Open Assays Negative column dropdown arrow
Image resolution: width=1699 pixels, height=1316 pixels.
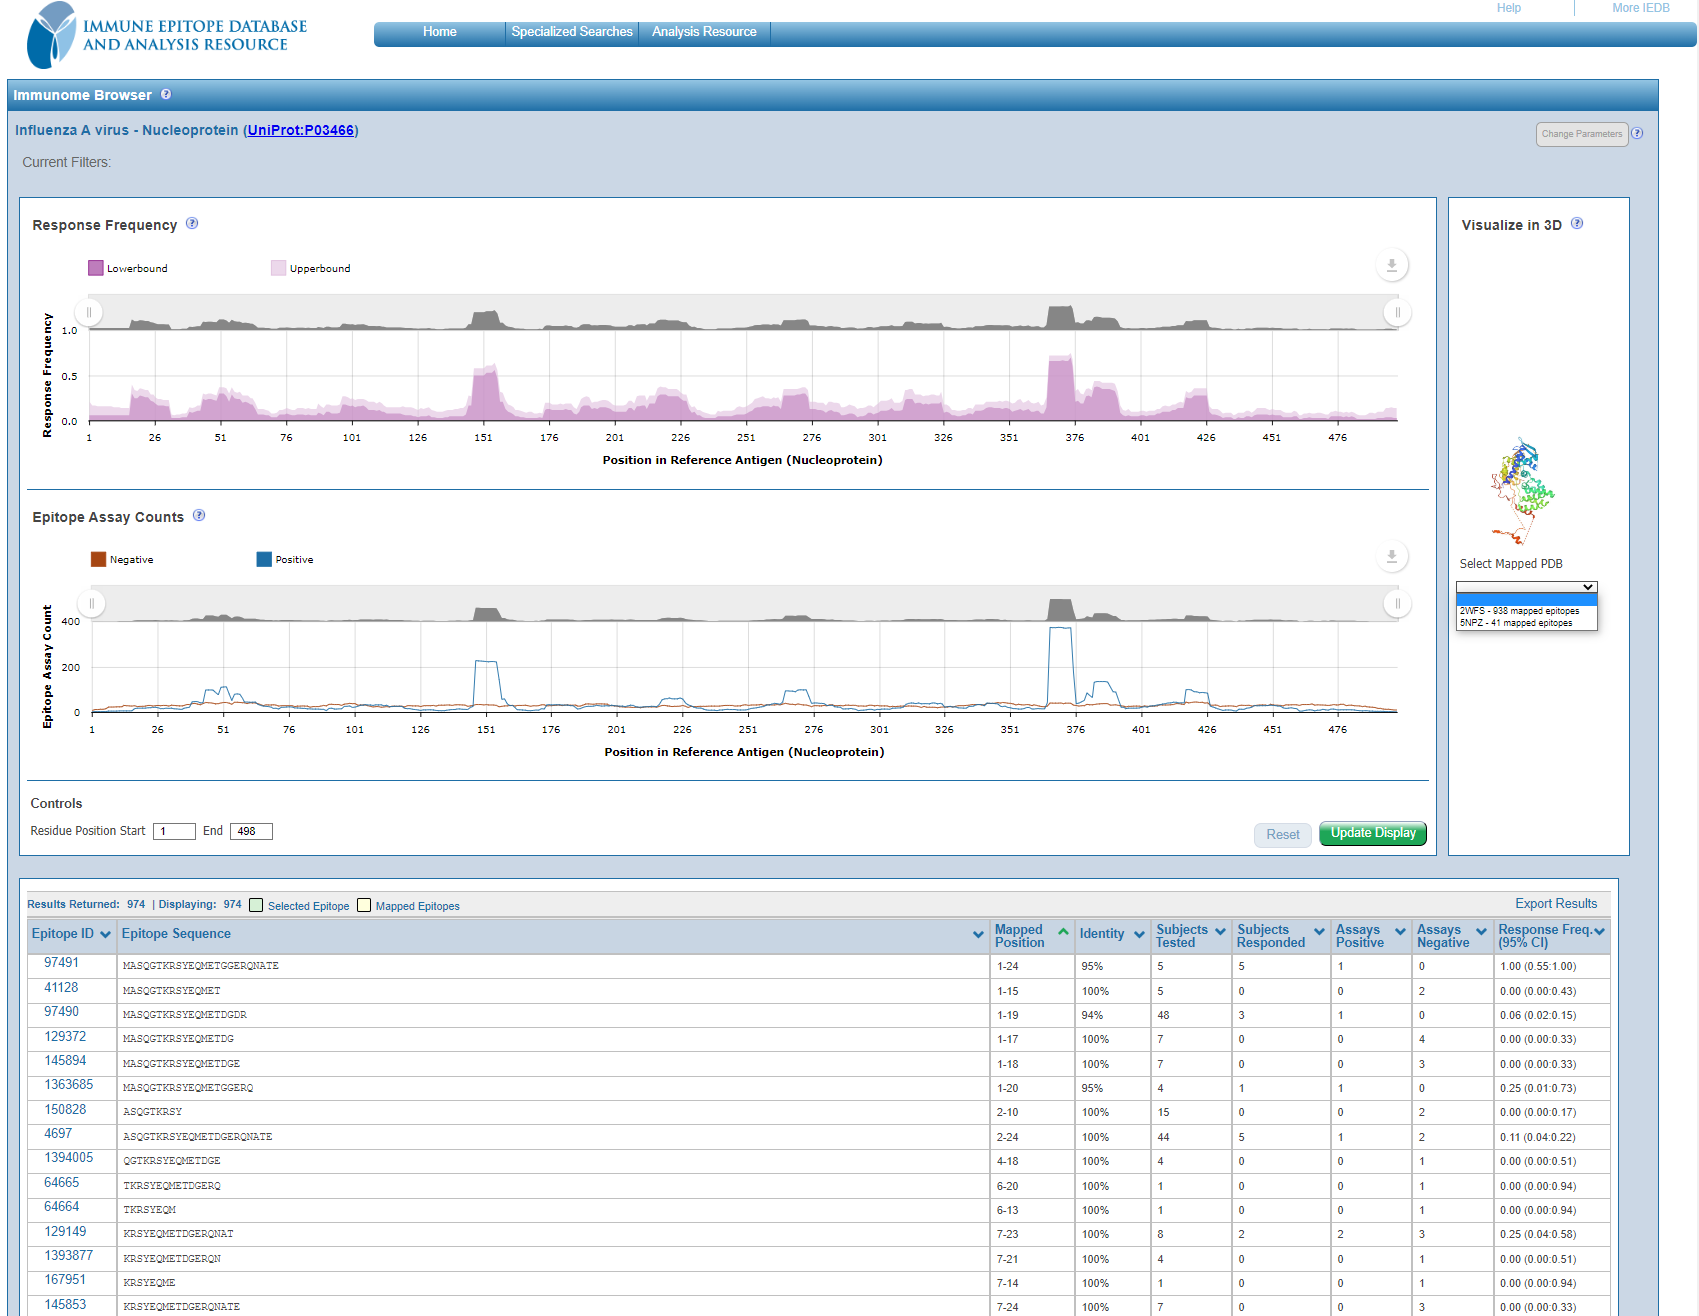click(1481, 932)
